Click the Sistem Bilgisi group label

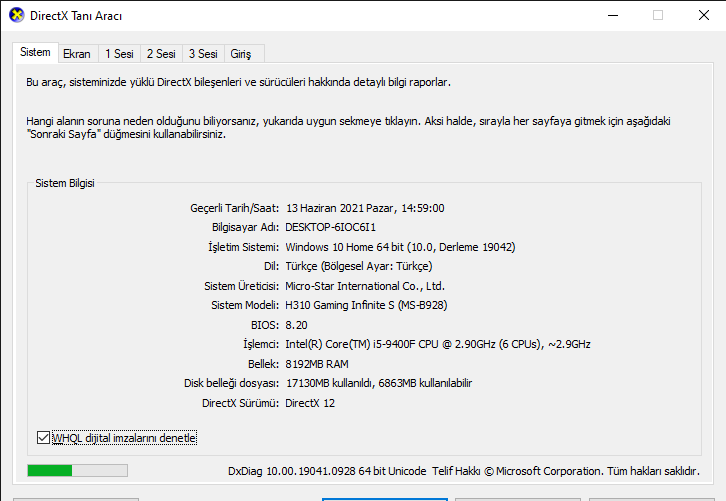(65, 183)
